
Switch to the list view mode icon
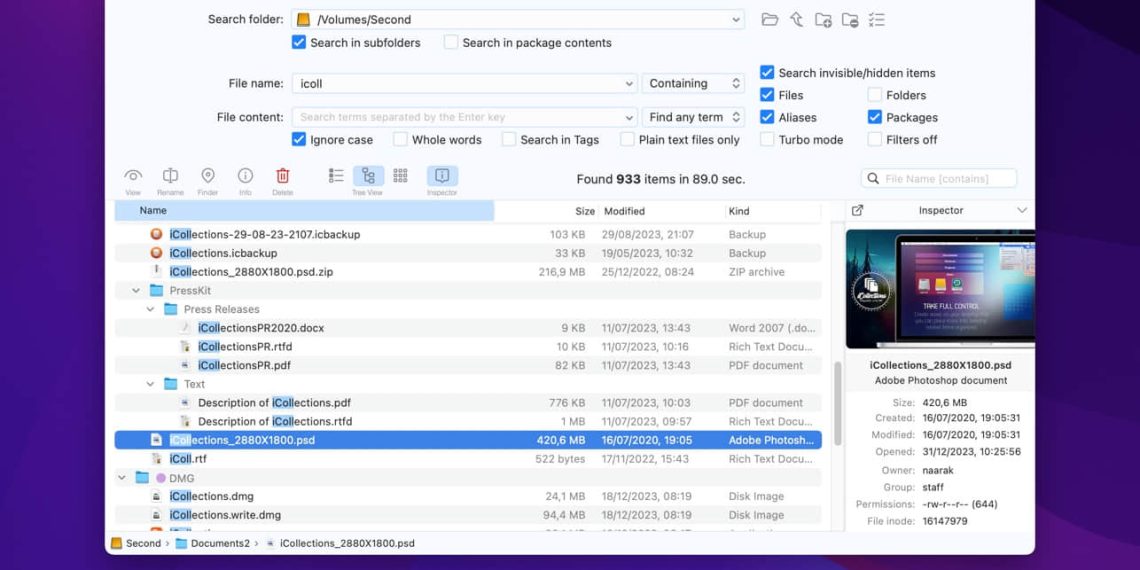[337, 176]
